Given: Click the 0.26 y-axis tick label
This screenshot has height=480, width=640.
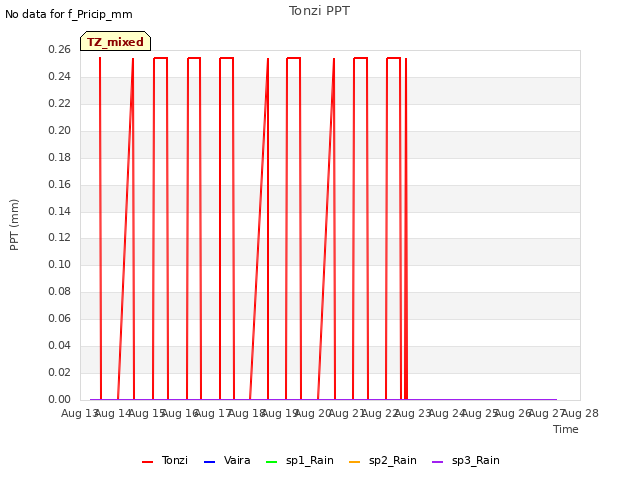Looking at the screenshot, I should [60, 50].
